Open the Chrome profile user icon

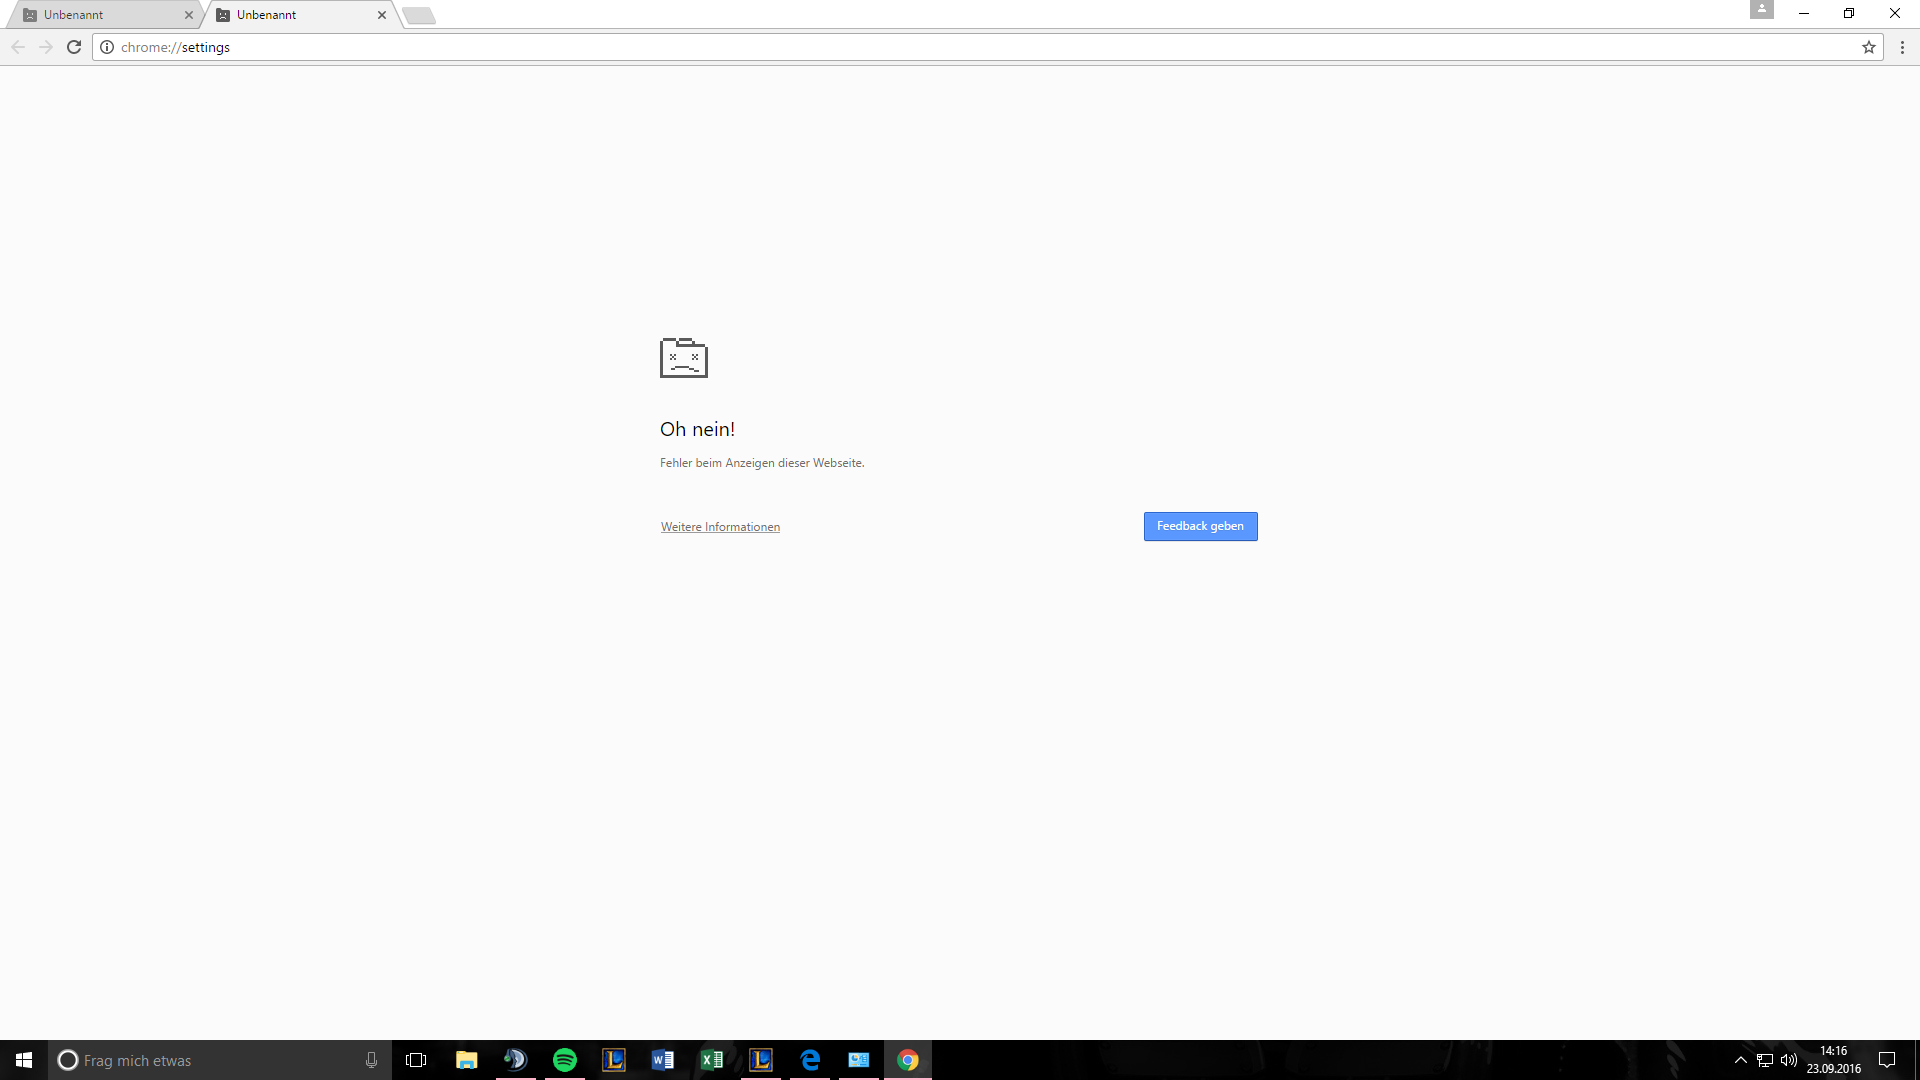1761,10
